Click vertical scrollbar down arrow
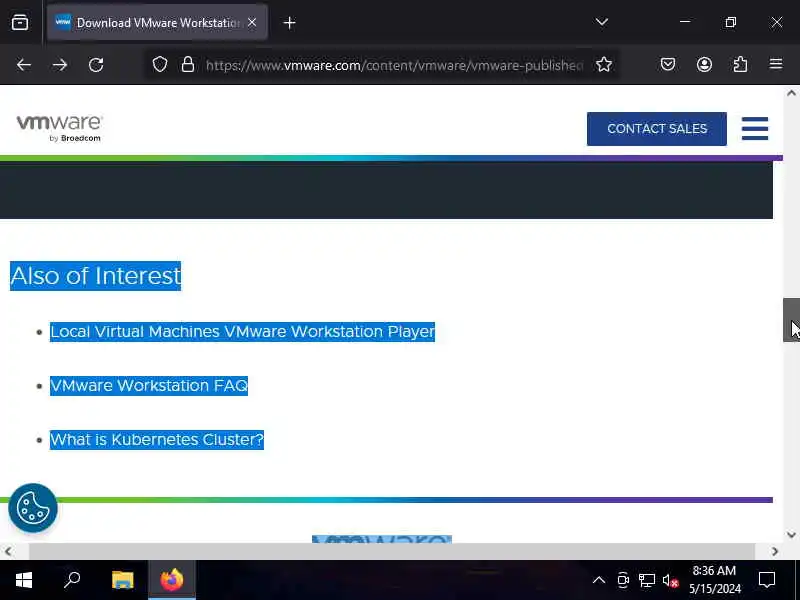 (791, 535)
